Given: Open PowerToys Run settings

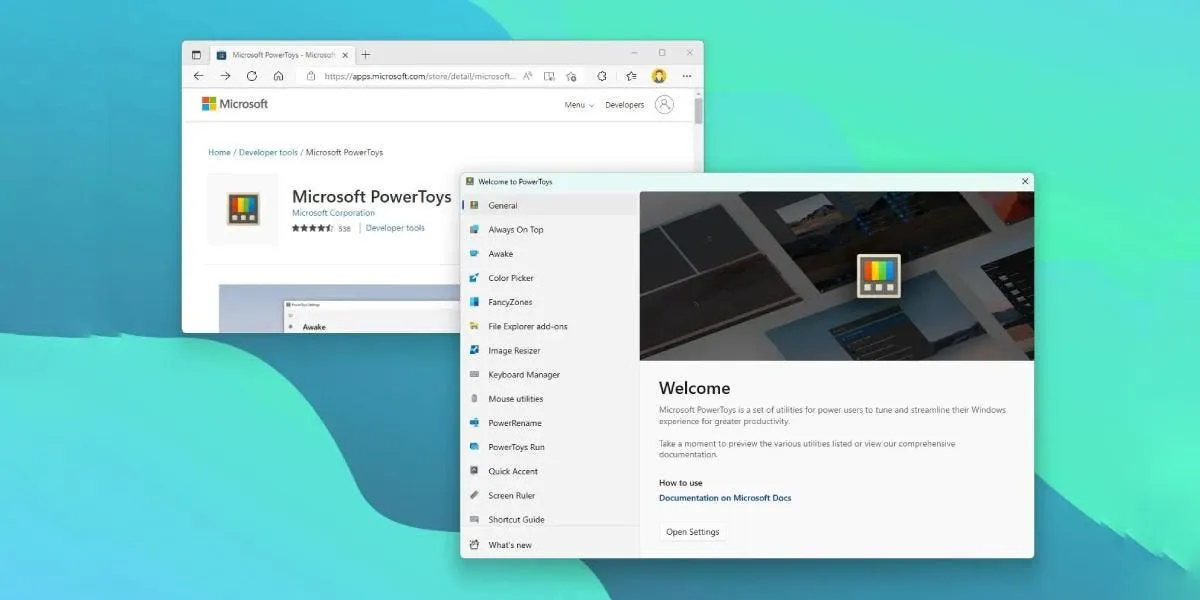Looking at the screenshot, I should pos(515,447).
